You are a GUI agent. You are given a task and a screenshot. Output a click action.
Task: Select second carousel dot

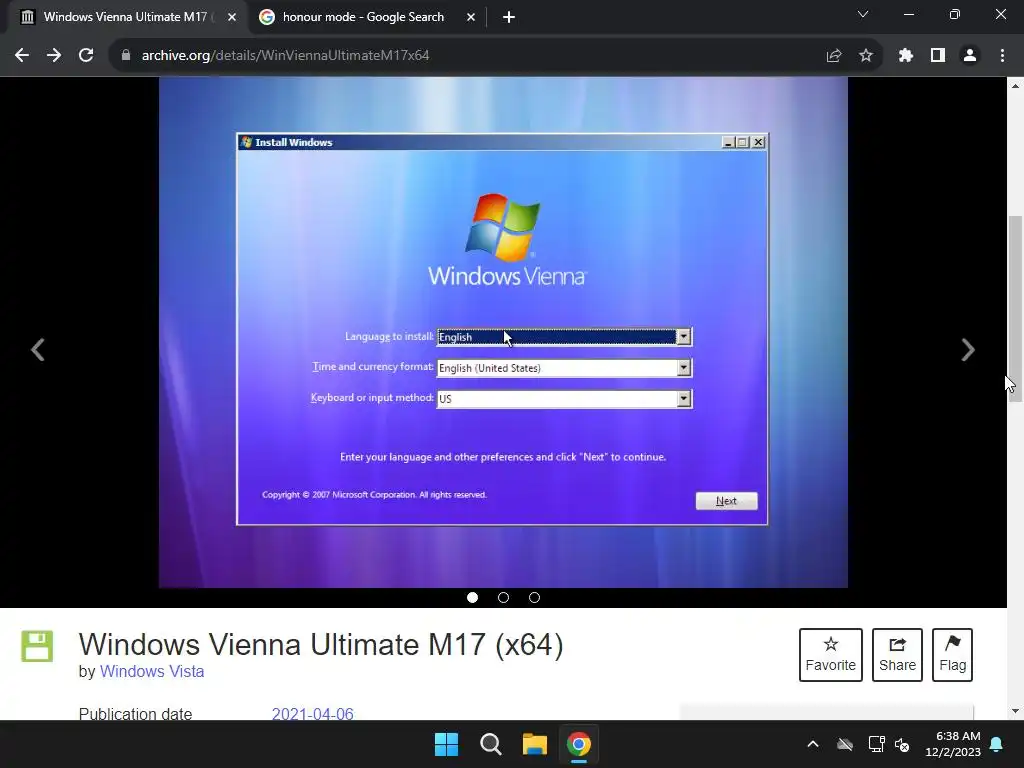(504, 598)
